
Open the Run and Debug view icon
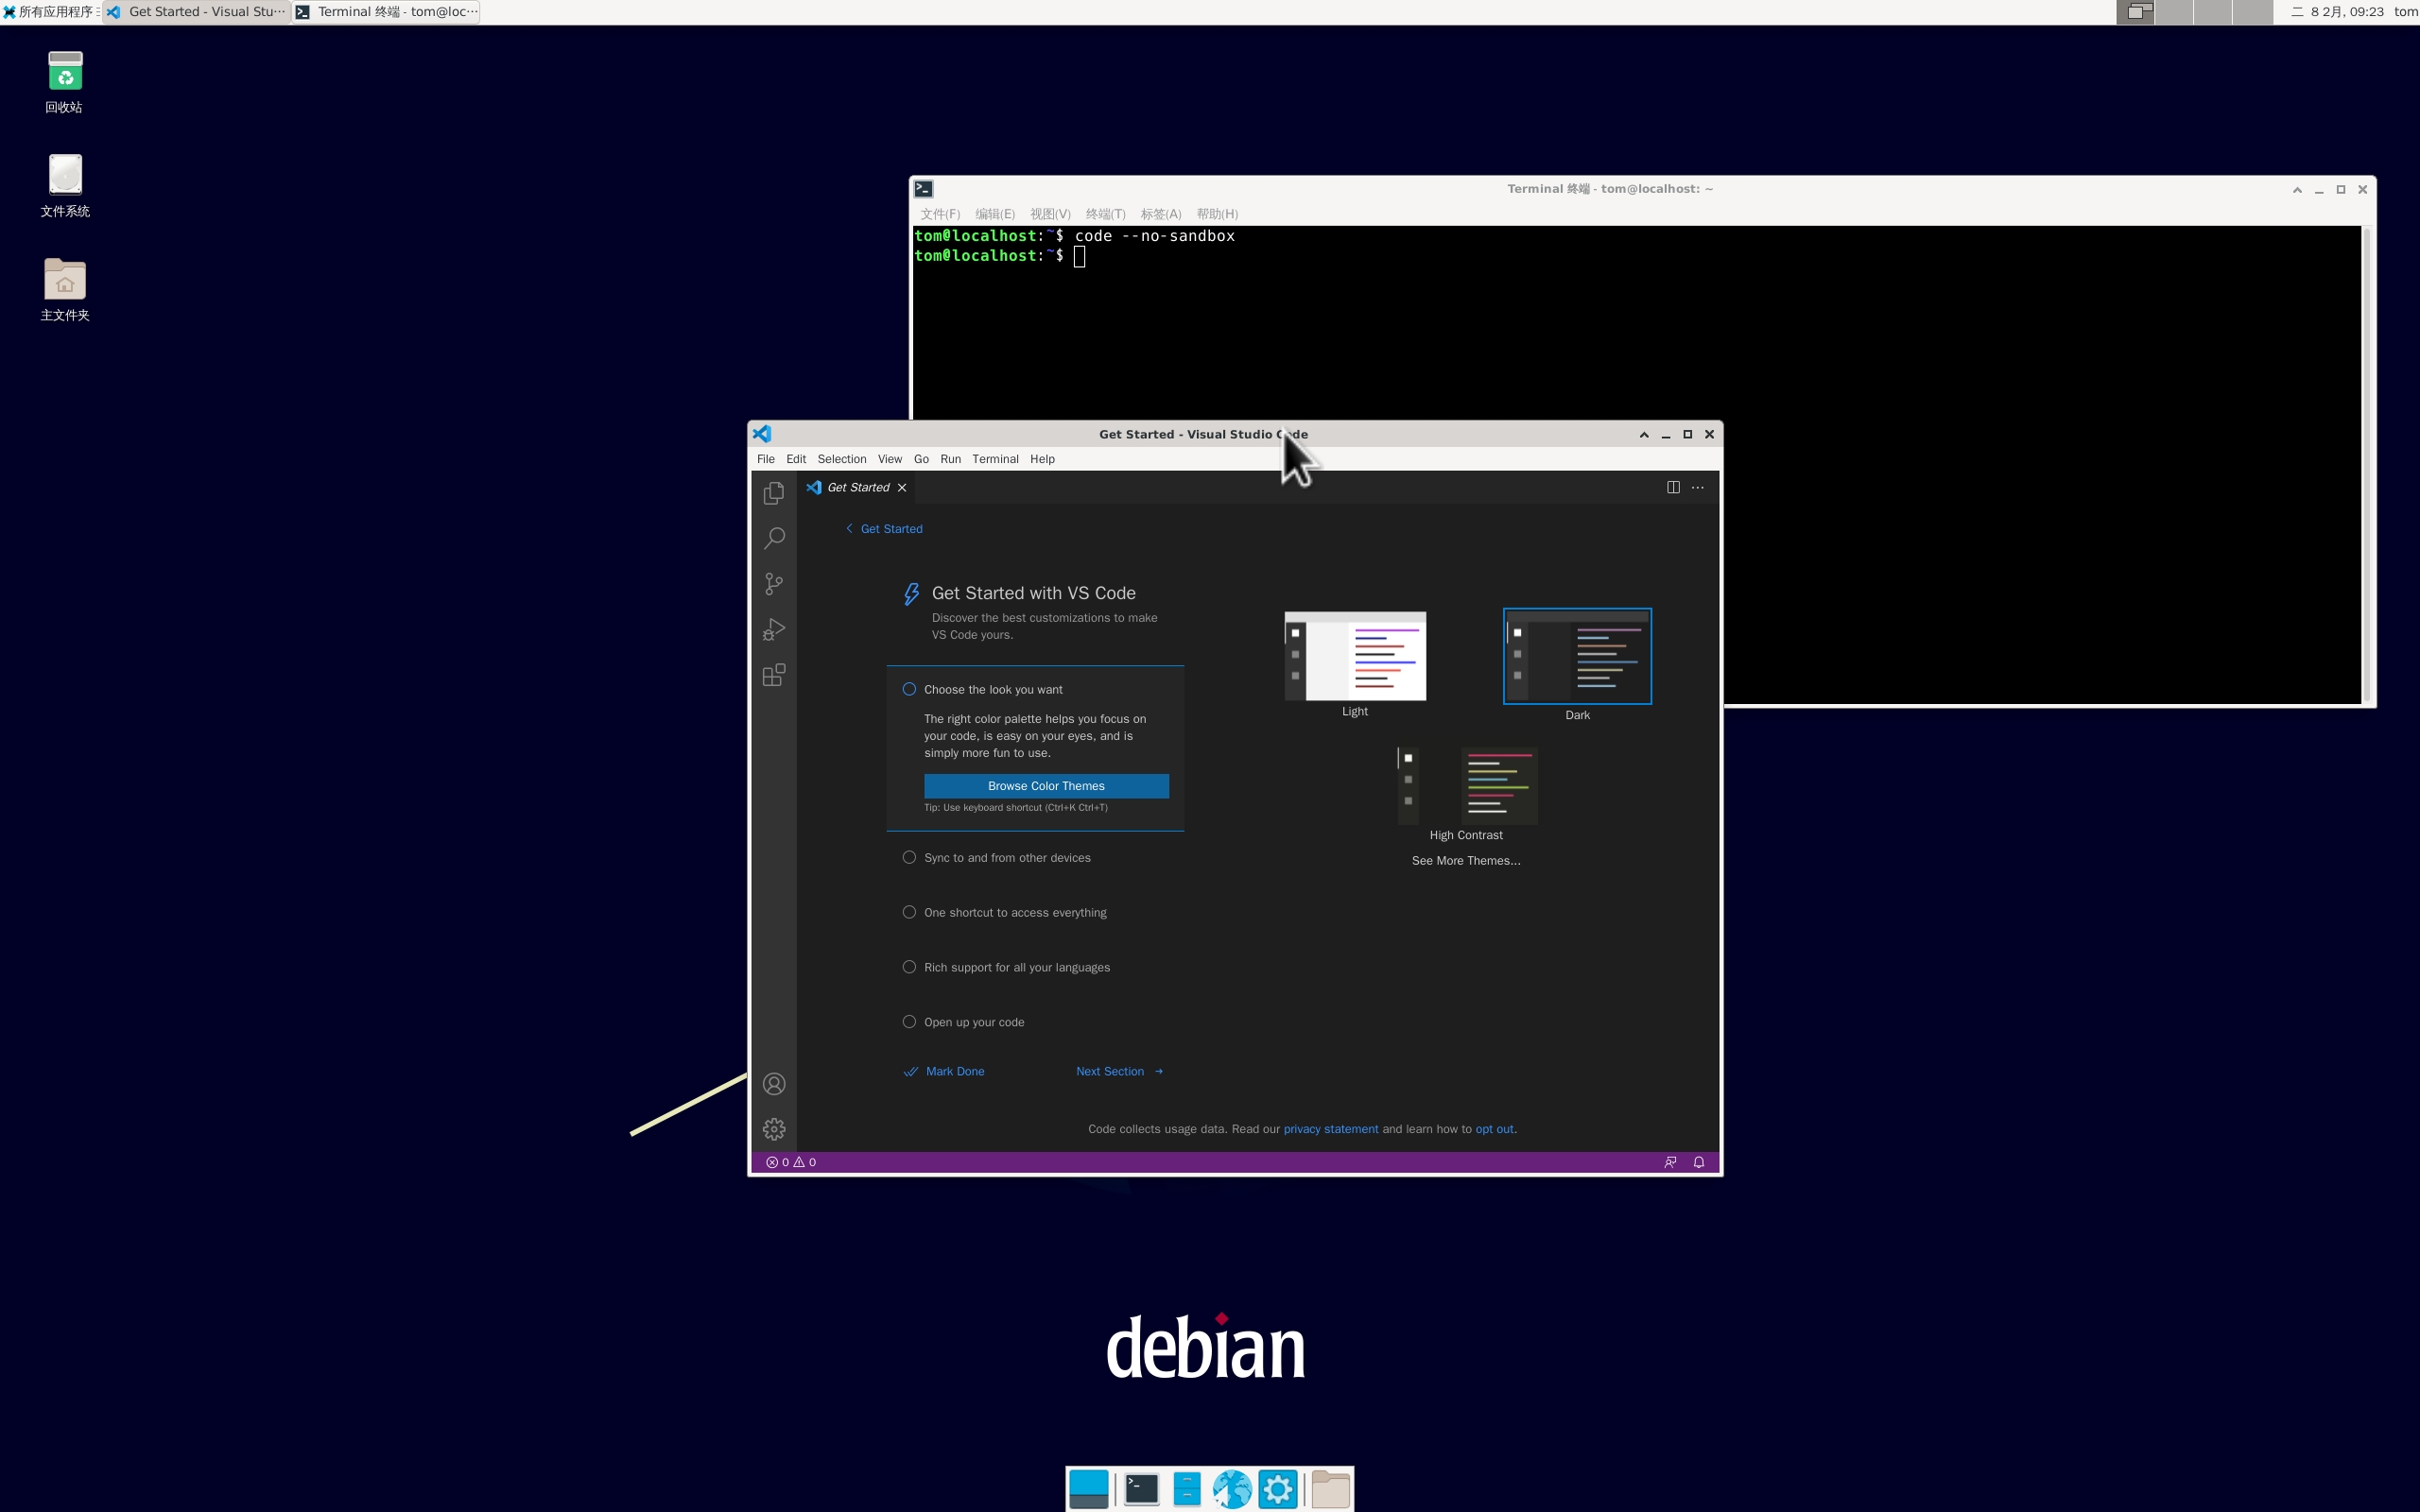pyautogui.click(x=773, y=629)
